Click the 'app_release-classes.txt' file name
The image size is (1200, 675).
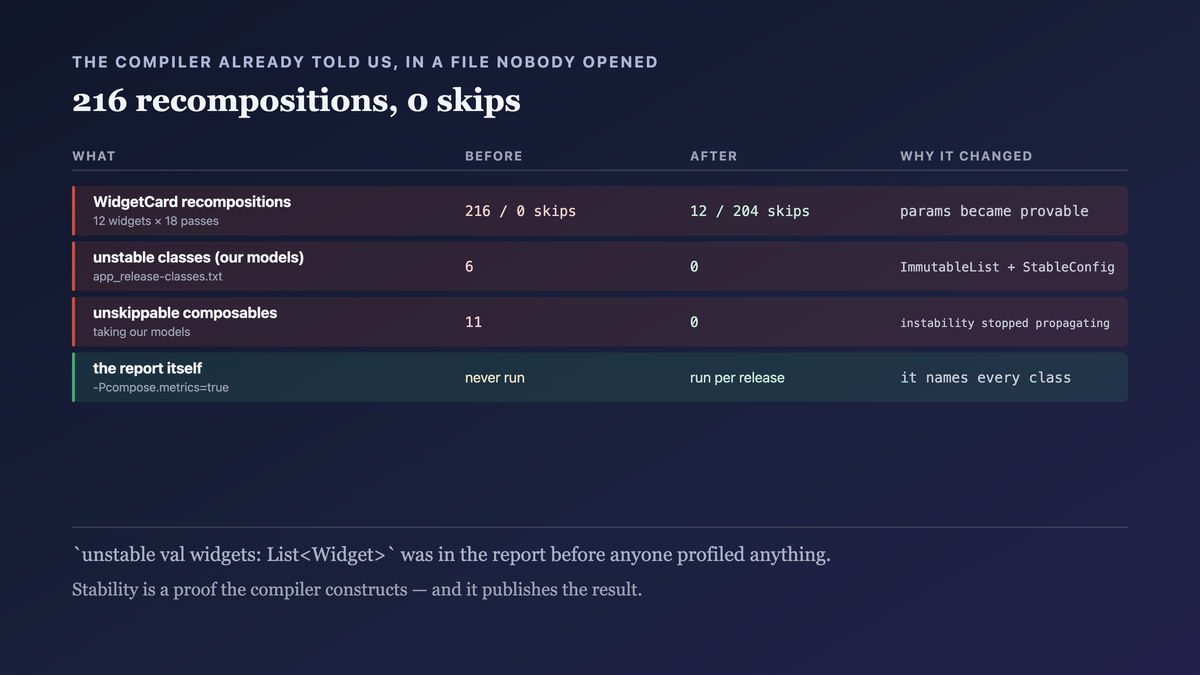[x=158, y=276]
